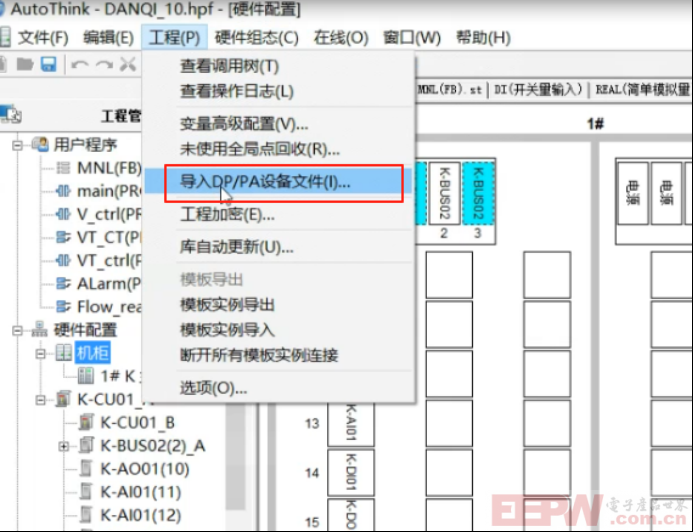Collapse the 用户程序 tree node
Image resolution: width=693 pixels, height=532 pixels.
17,145
